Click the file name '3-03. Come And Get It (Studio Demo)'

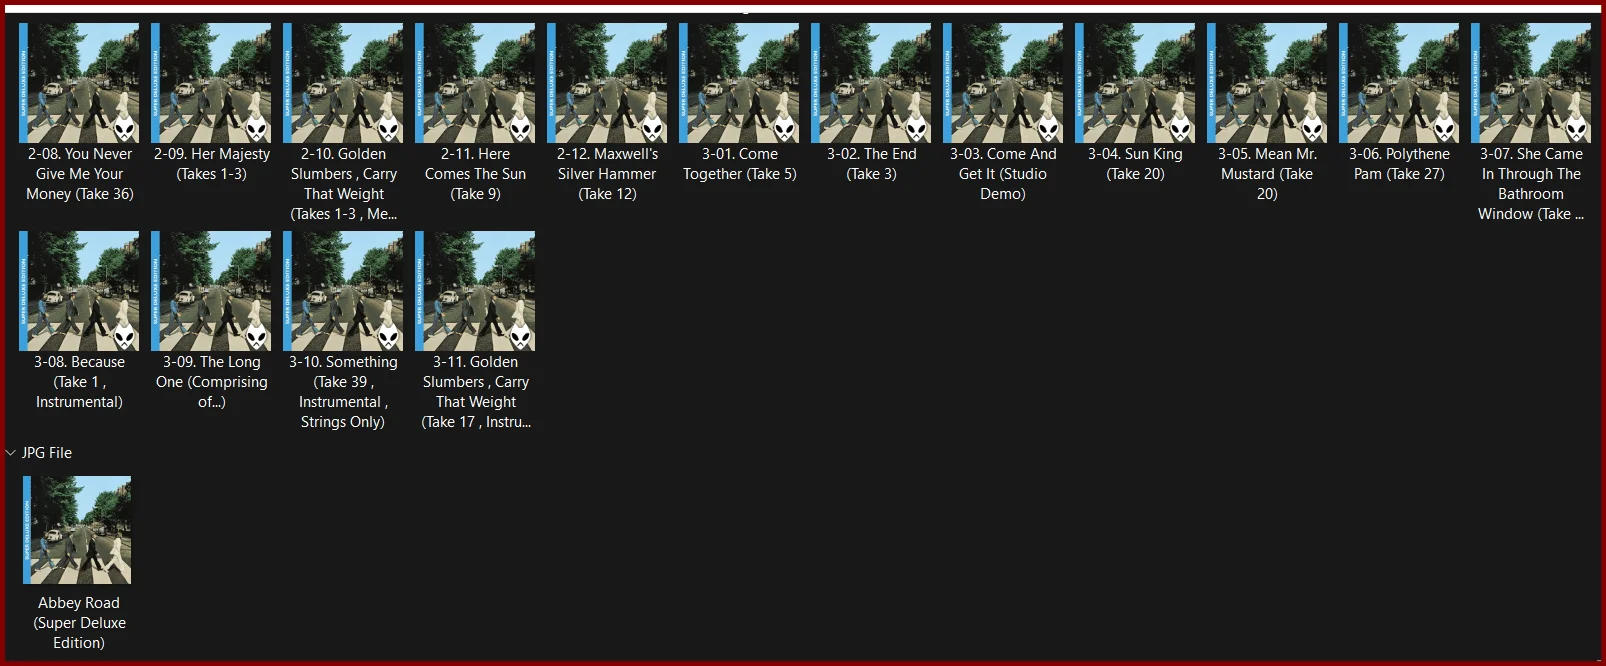click(1003, 174)
